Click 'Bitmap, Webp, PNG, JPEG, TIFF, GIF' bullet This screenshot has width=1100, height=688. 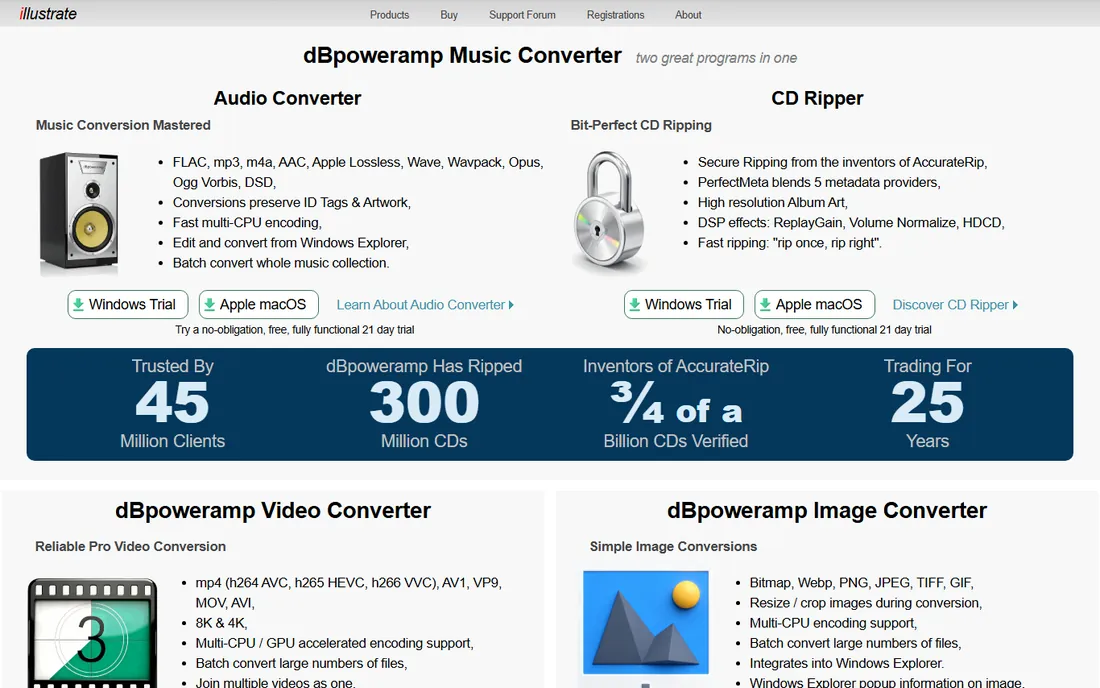click(861, 583)
